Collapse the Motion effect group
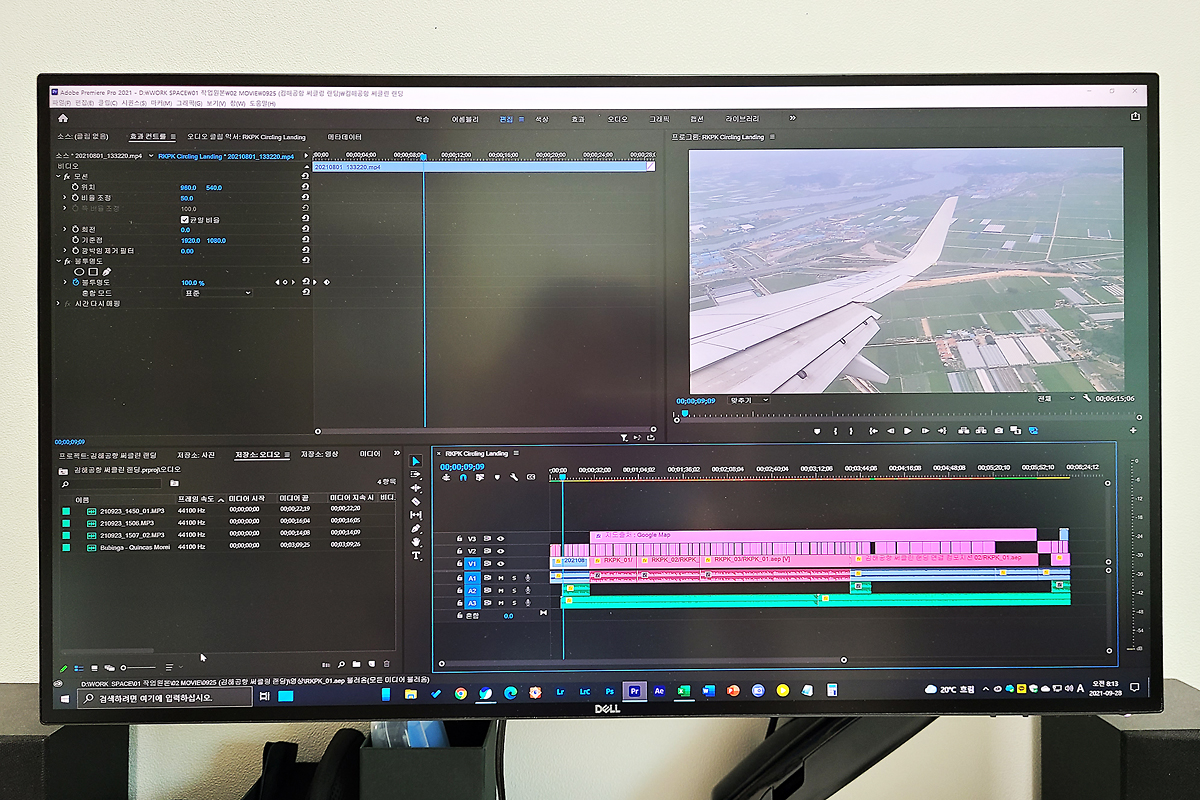The width and height of the screenshot is (1200, 800). tap(58, 176)
